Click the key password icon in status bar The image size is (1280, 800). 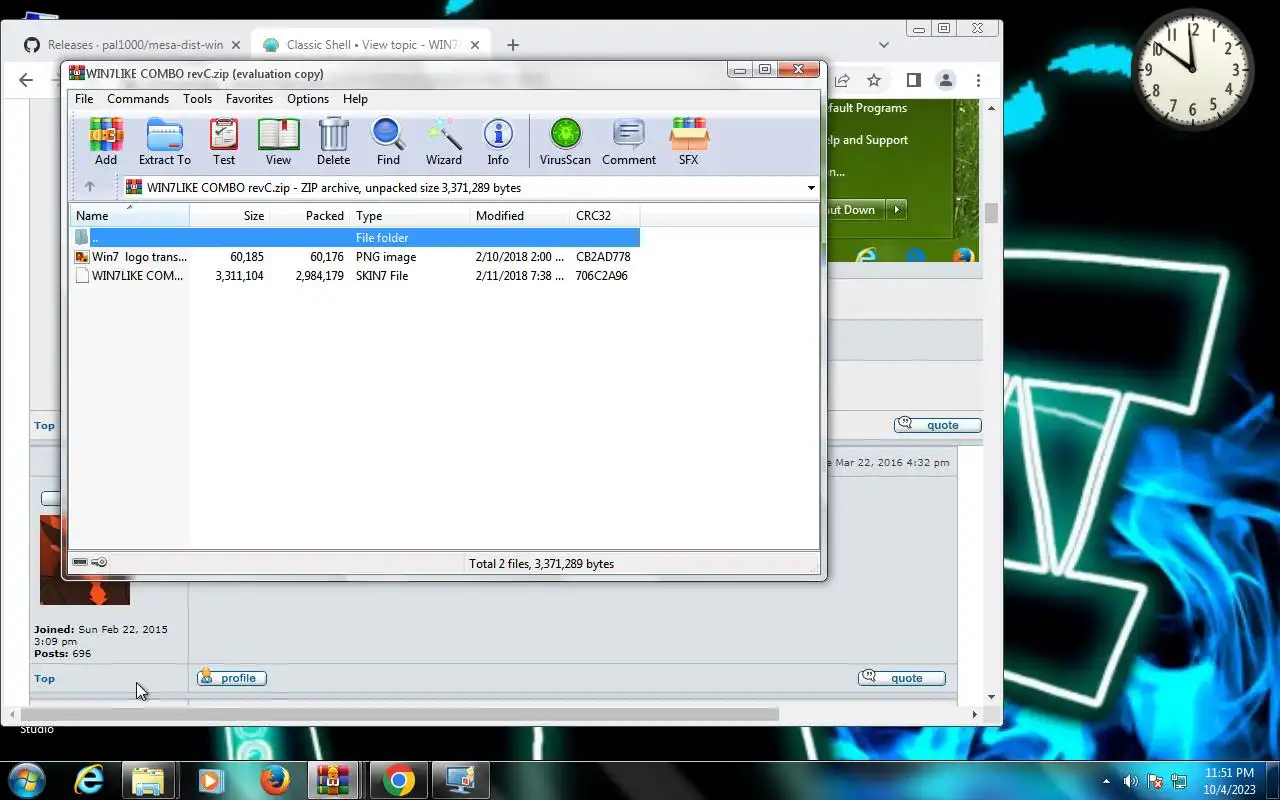coord(99,562)
